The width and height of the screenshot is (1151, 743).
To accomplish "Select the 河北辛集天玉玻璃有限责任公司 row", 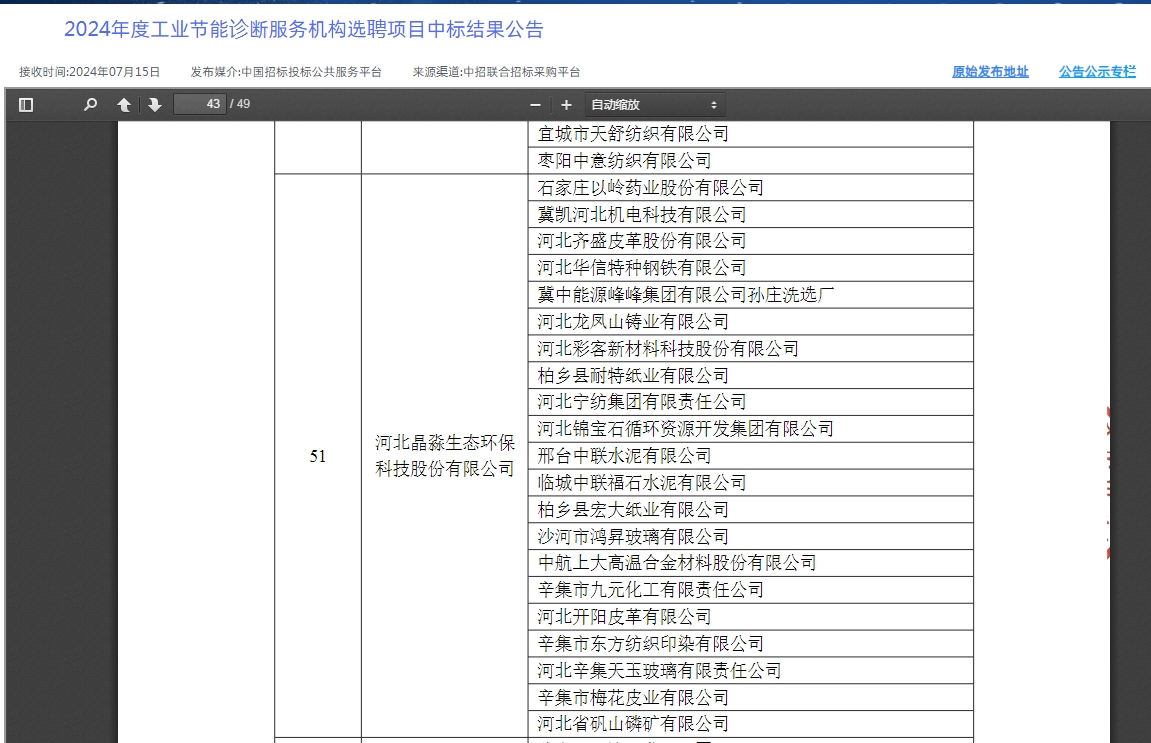I will click(751, 670).
